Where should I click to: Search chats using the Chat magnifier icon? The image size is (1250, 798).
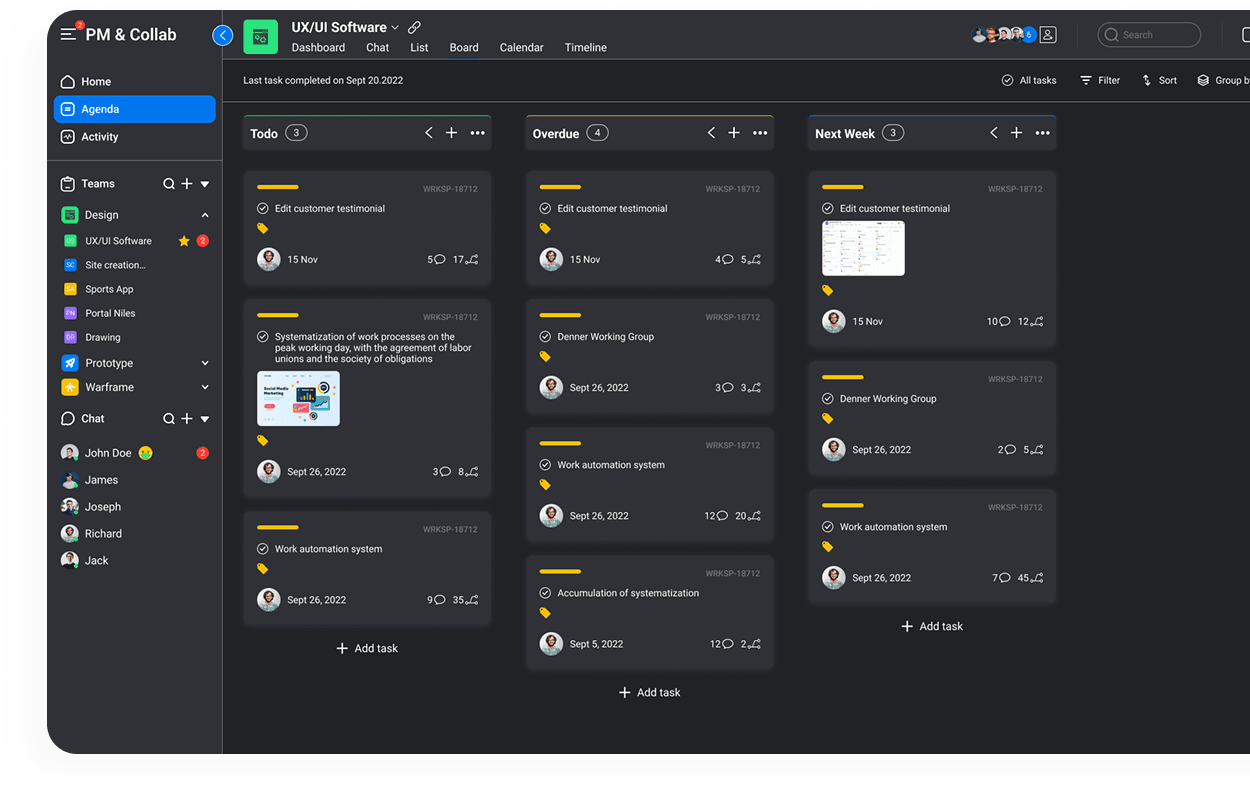pos(169,419)
